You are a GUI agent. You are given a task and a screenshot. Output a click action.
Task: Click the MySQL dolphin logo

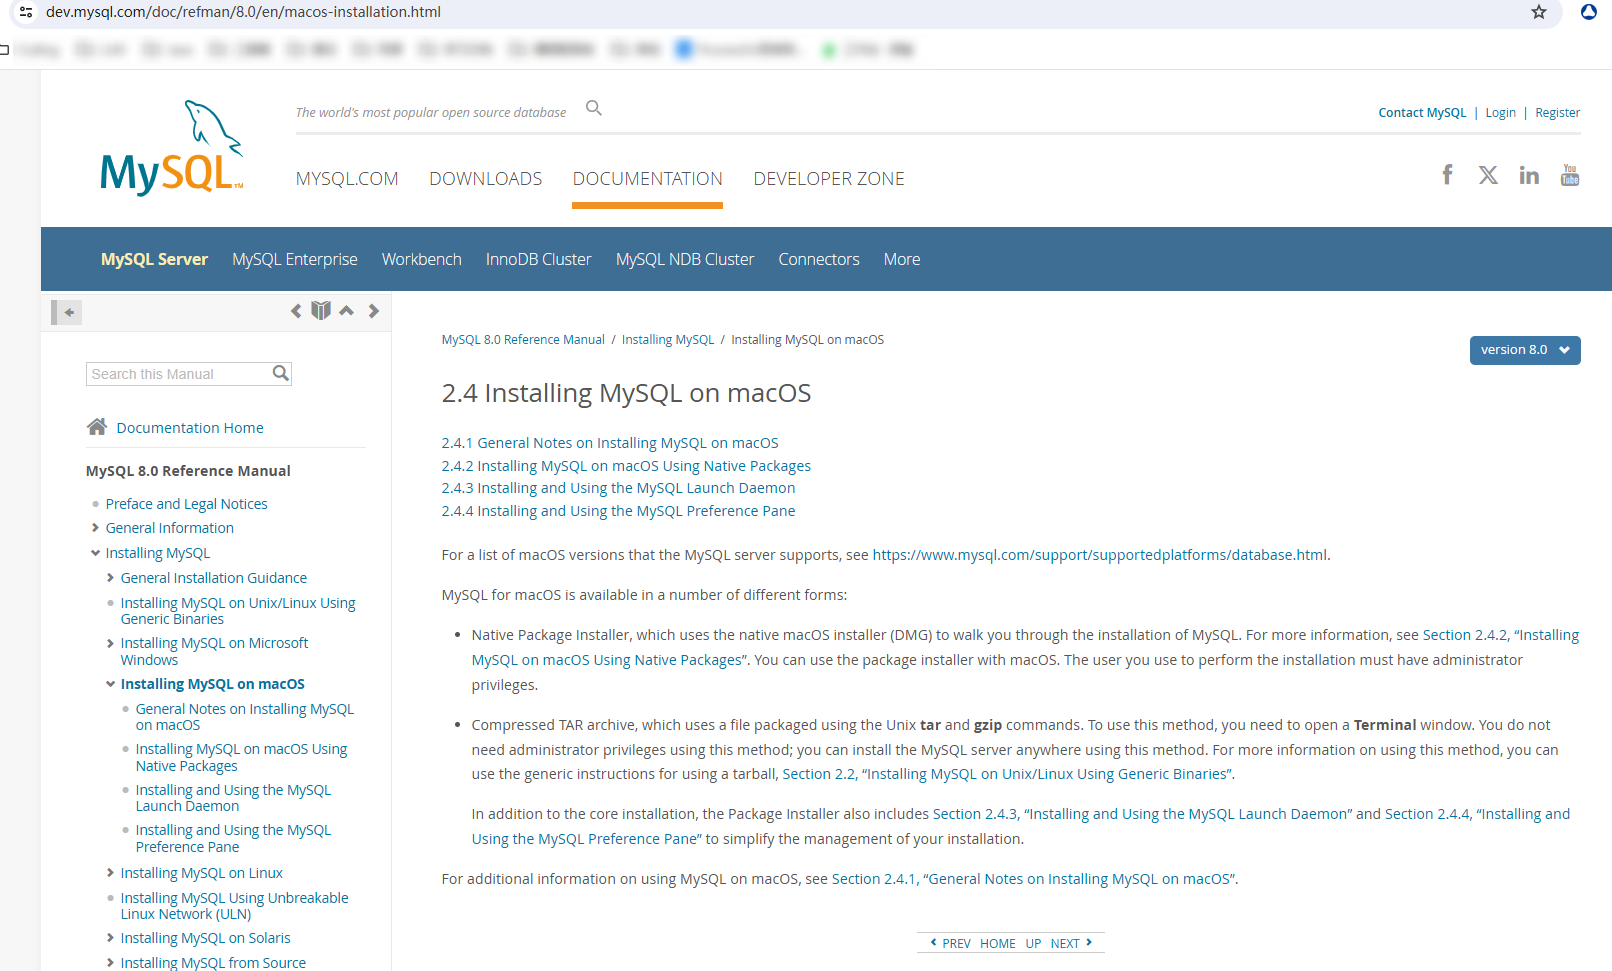(x=171, y=147)
